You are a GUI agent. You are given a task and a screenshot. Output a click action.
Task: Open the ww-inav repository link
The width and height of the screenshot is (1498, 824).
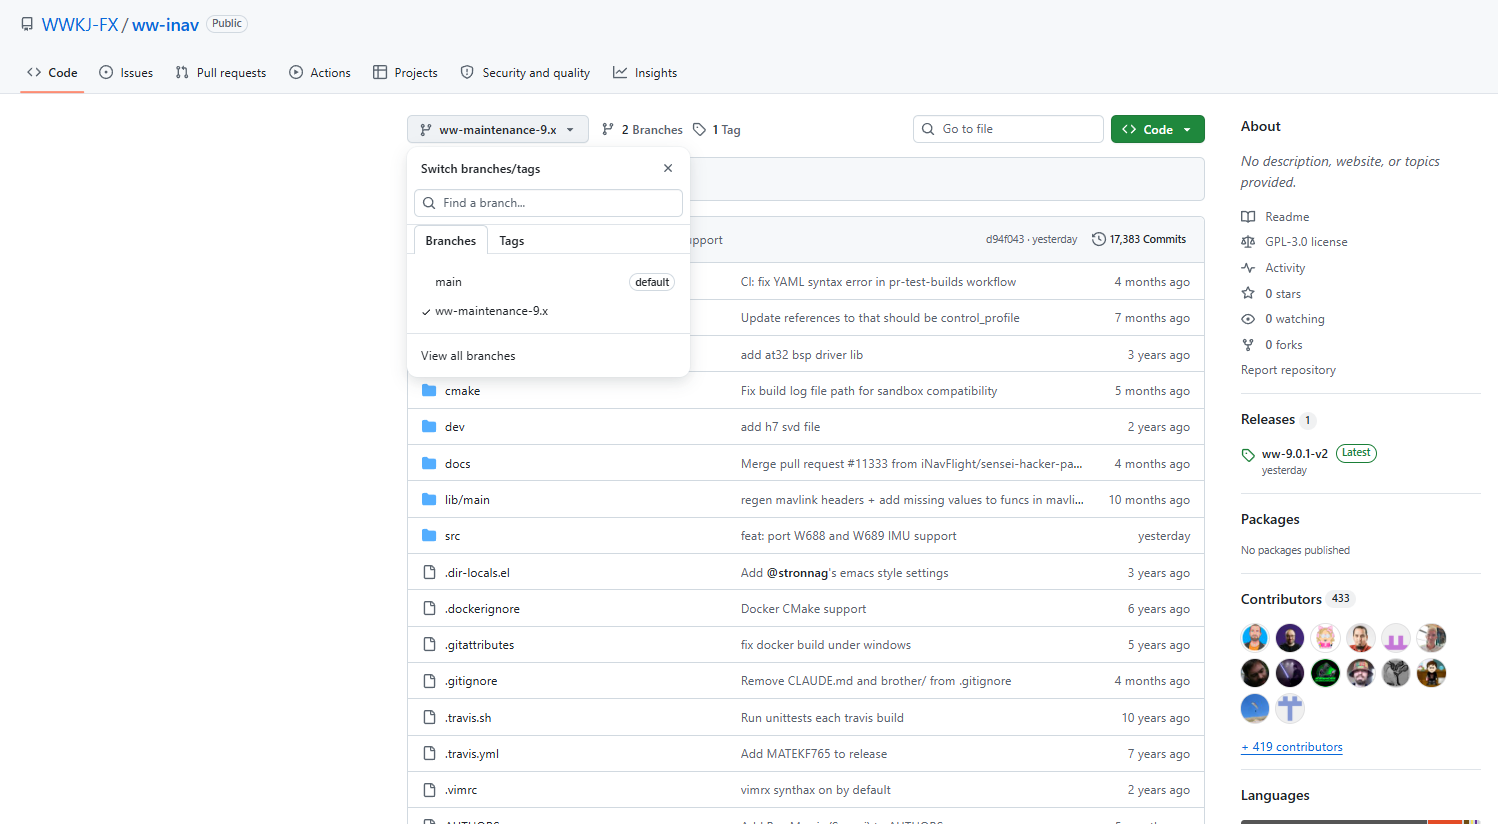pyautogui.click(x=165, y=25)
